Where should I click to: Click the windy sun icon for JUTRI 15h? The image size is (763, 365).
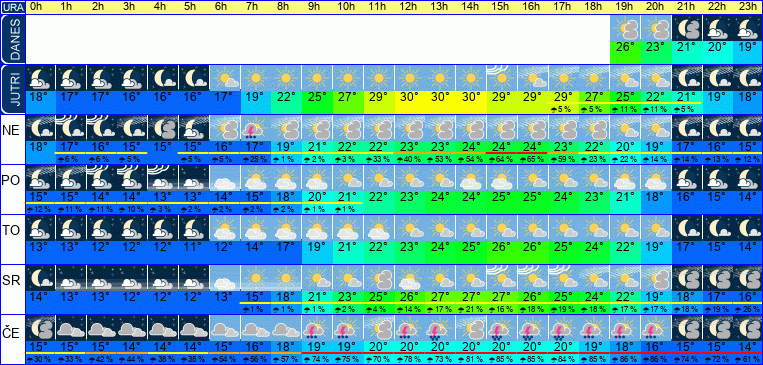point(502,78)
